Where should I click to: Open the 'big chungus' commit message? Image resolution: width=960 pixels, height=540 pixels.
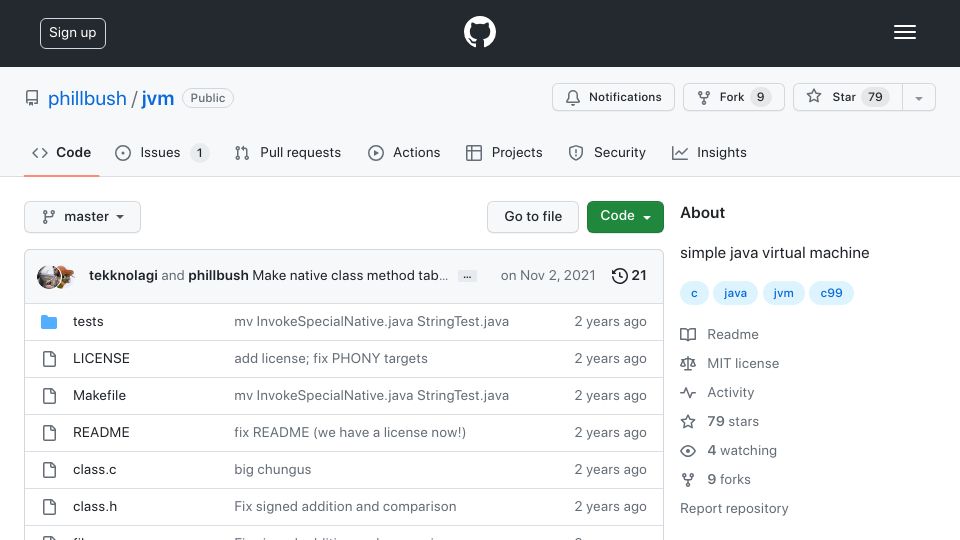pos(272,470)
